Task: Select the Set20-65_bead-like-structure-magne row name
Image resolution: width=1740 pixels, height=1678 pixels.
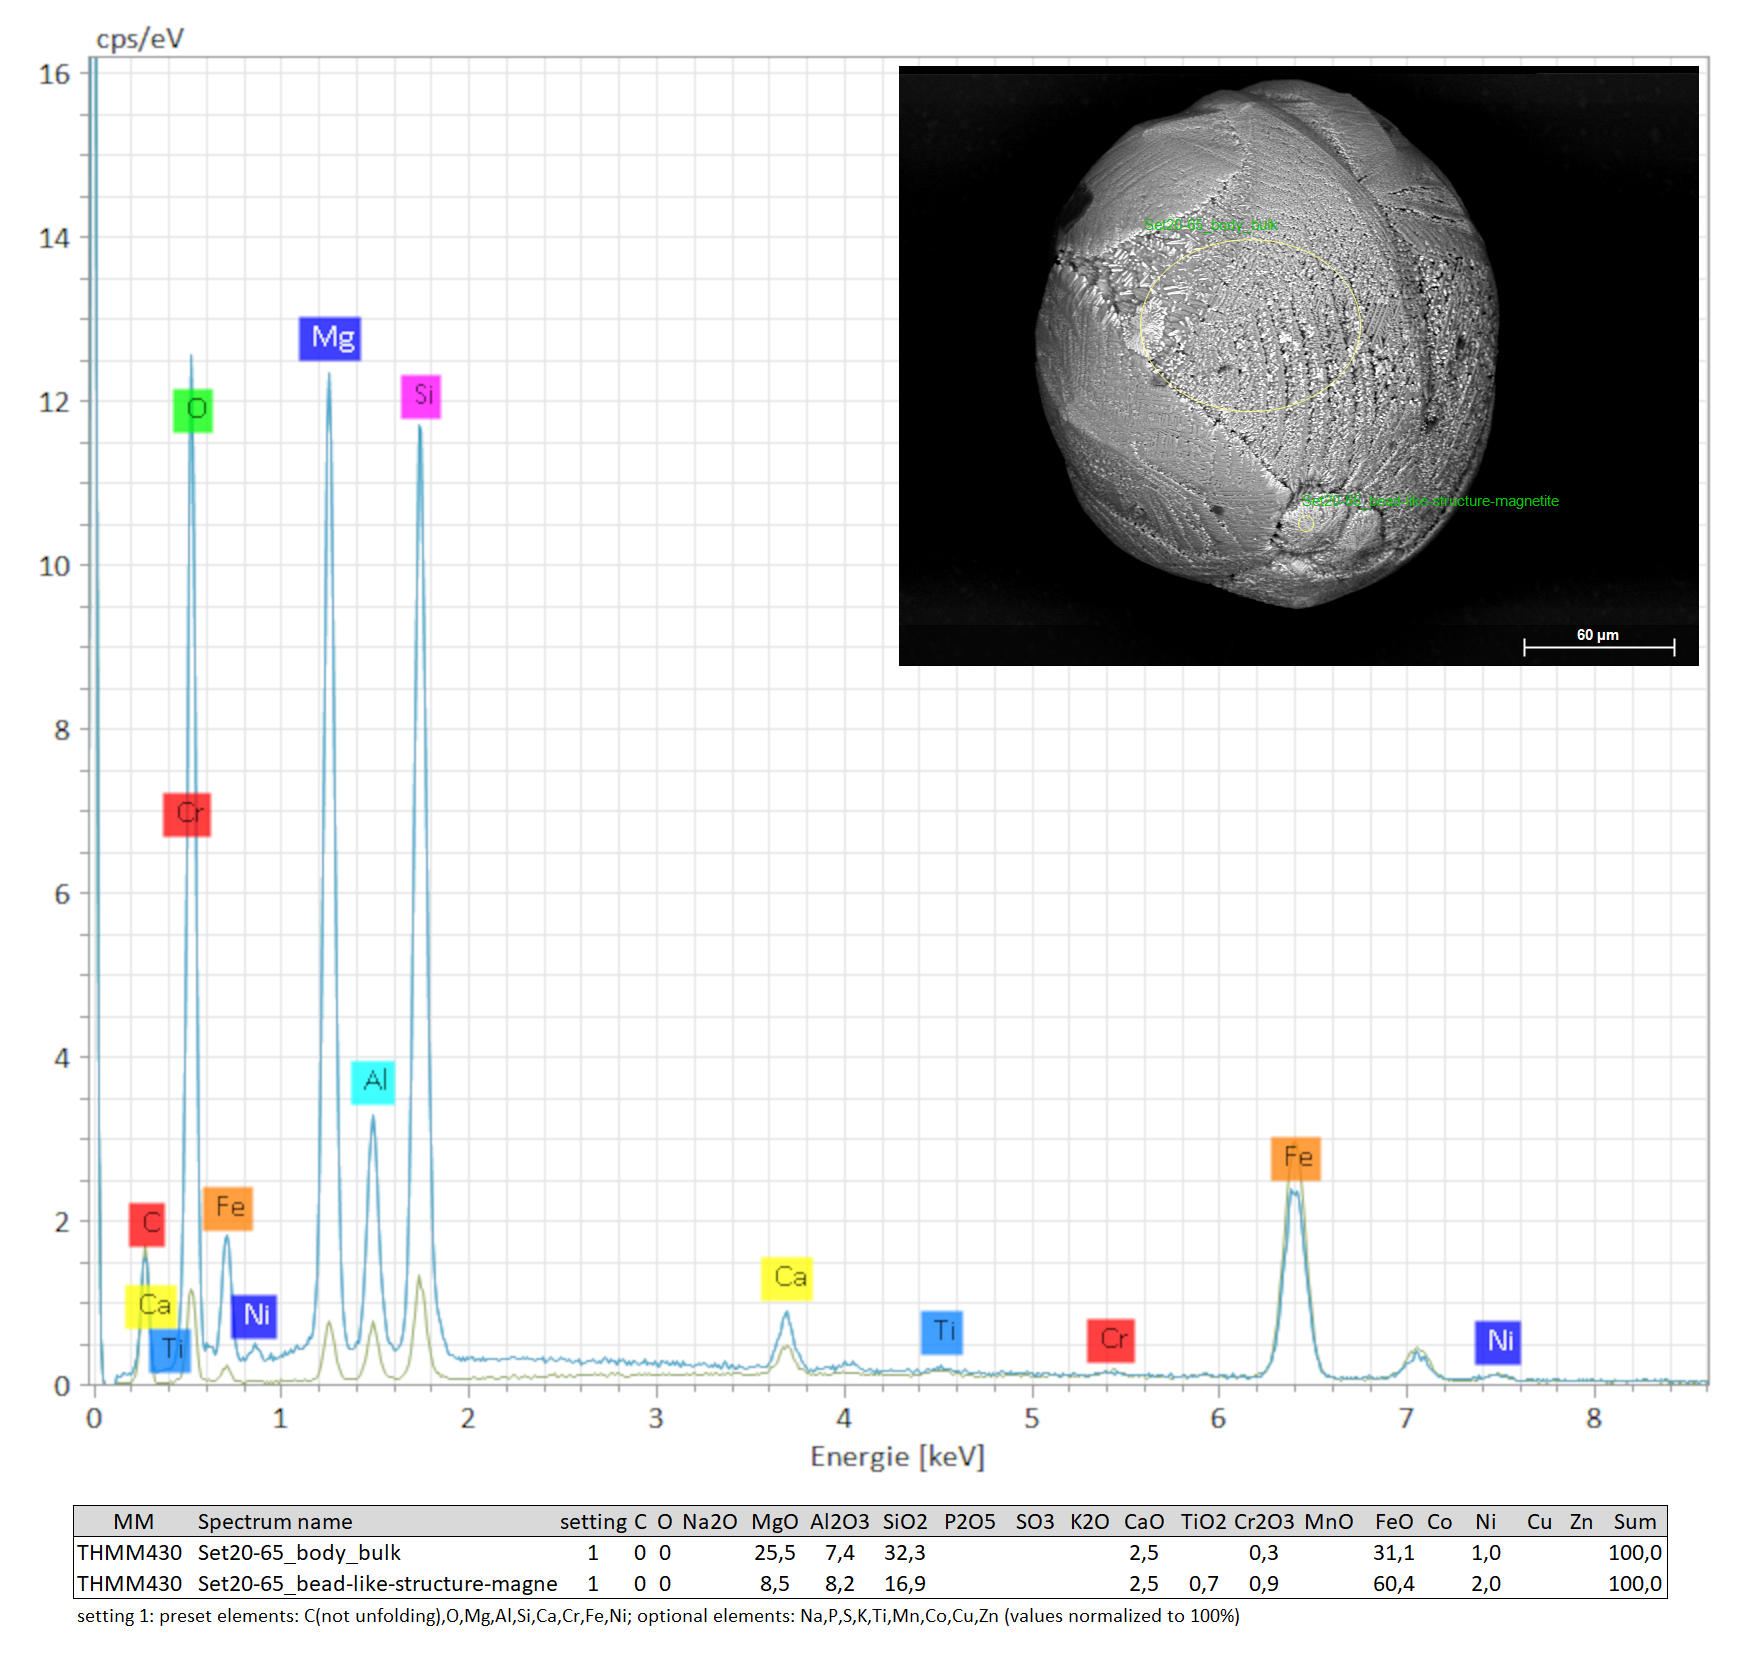Action: [377, 1583]
